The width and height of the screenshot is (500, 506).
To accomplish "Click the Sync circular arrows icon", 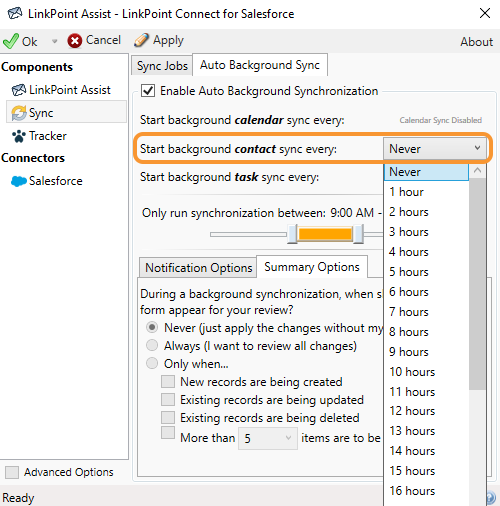I will (x=19, y=113).
